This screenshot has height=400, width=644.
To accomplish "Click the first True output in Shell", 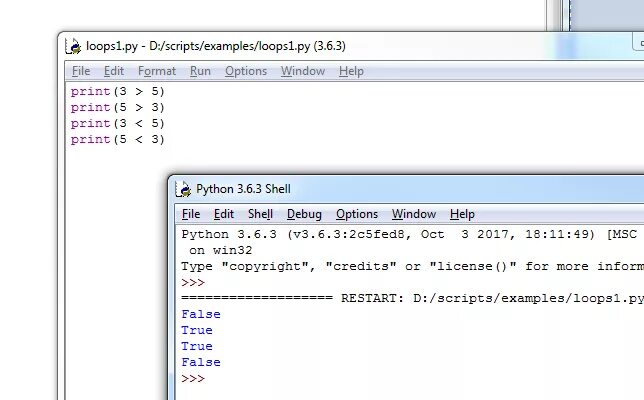I will coord(197,330).
